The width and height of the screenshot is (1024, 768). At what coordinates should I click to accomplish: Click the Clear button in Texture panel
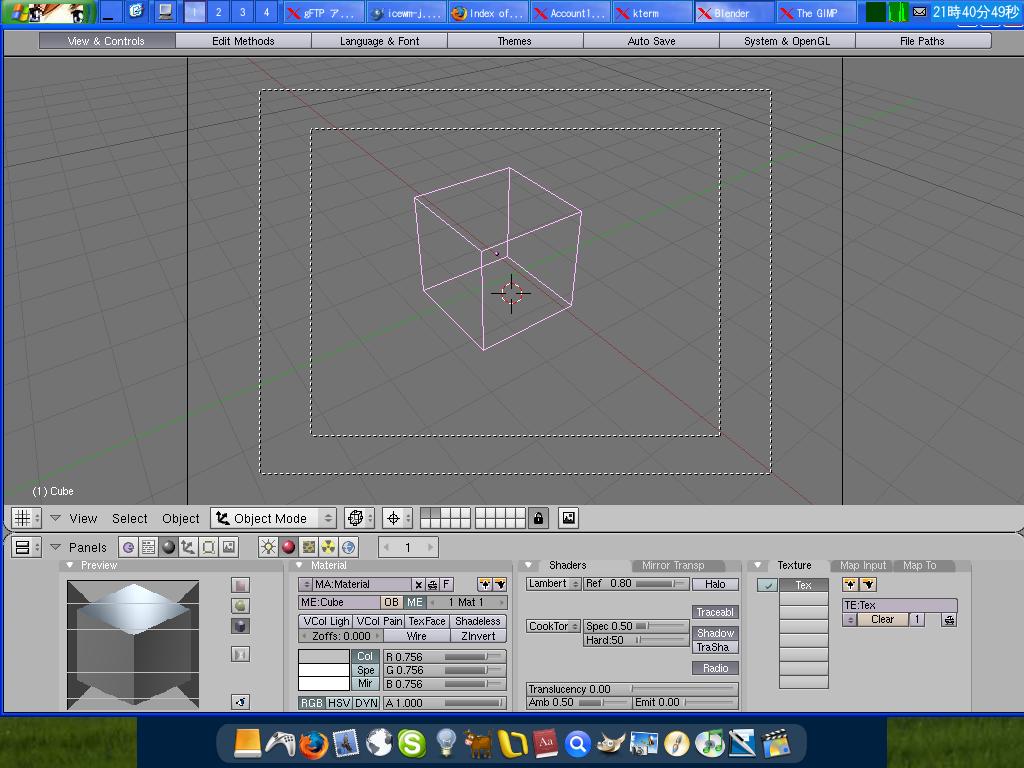point(884,619)
